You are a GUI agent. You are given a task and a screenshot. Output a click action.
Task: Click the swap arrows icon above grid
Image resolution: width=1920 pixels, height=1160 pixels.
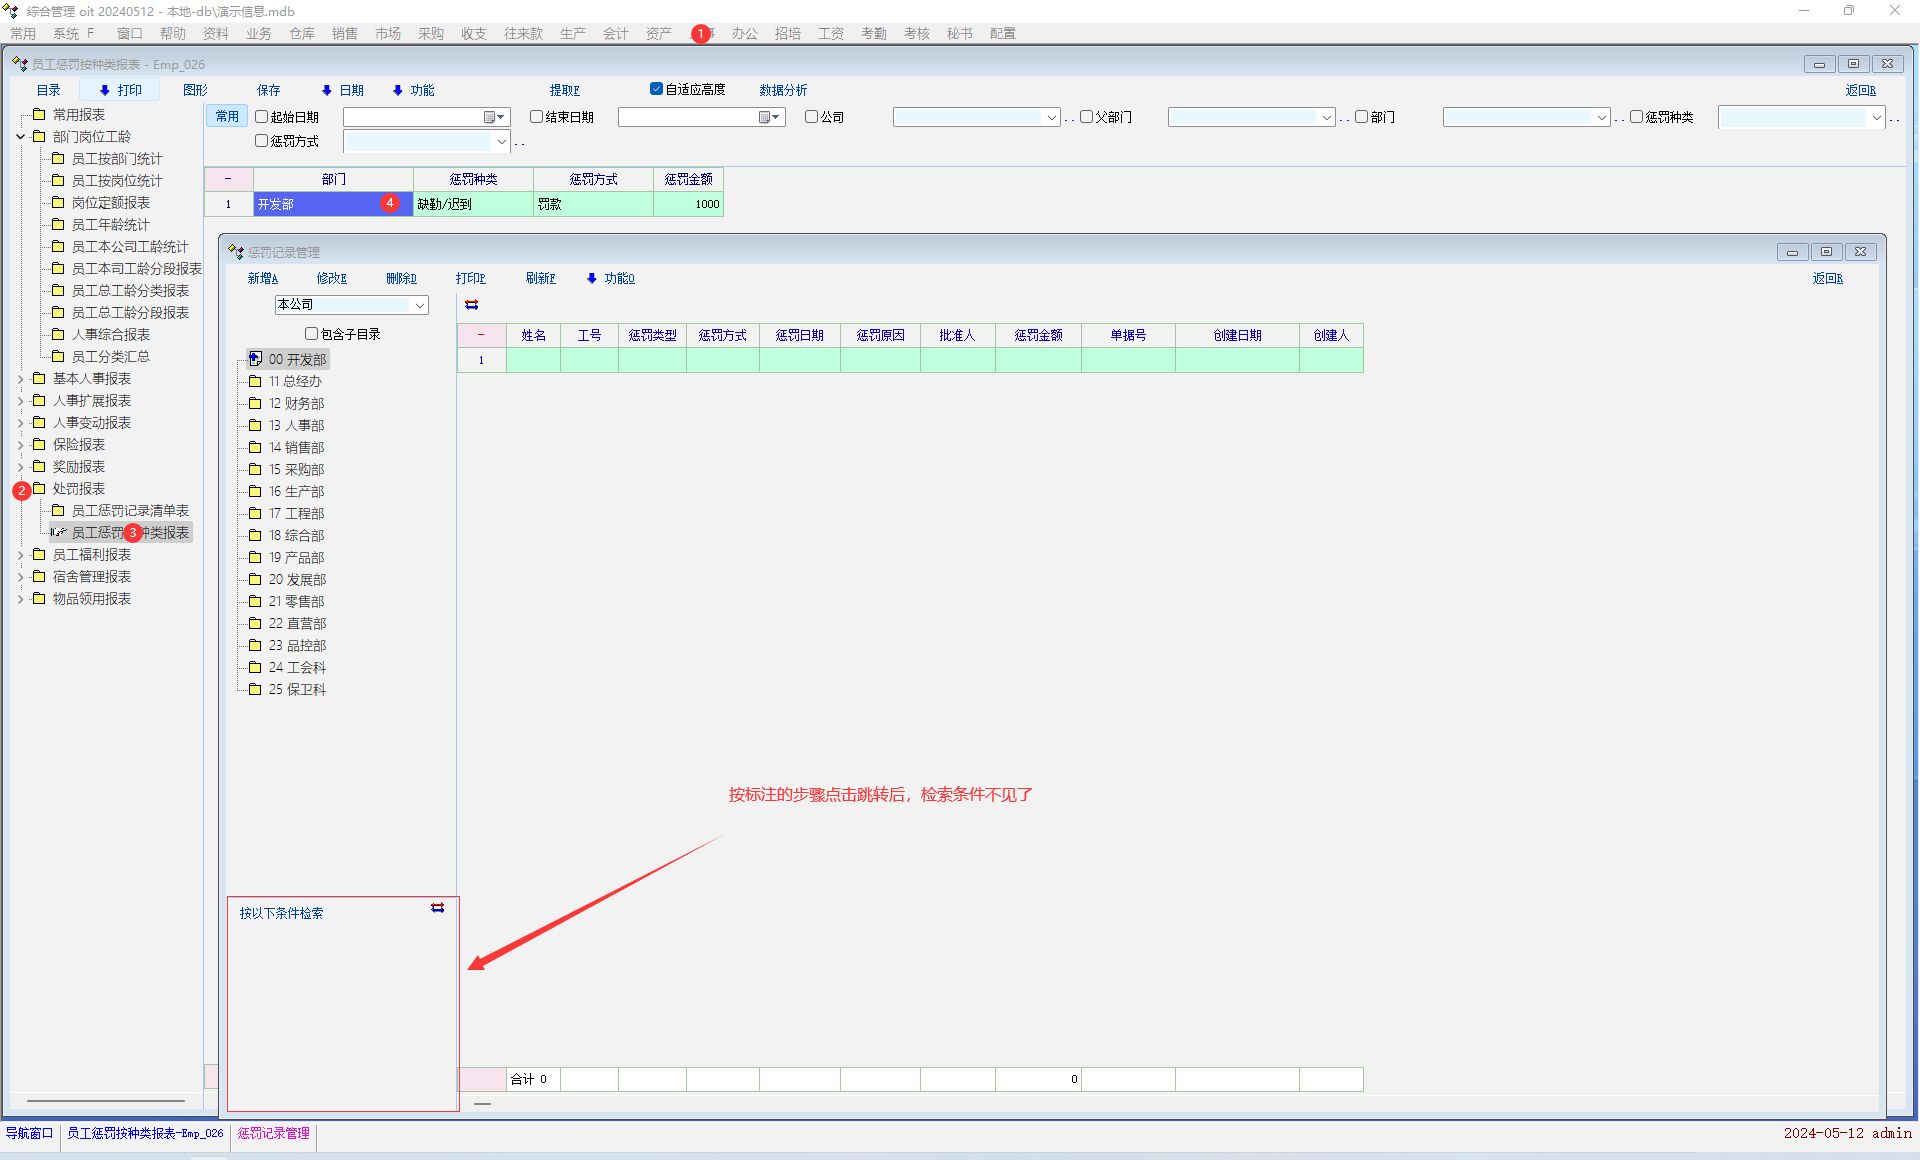click(472, 305)
